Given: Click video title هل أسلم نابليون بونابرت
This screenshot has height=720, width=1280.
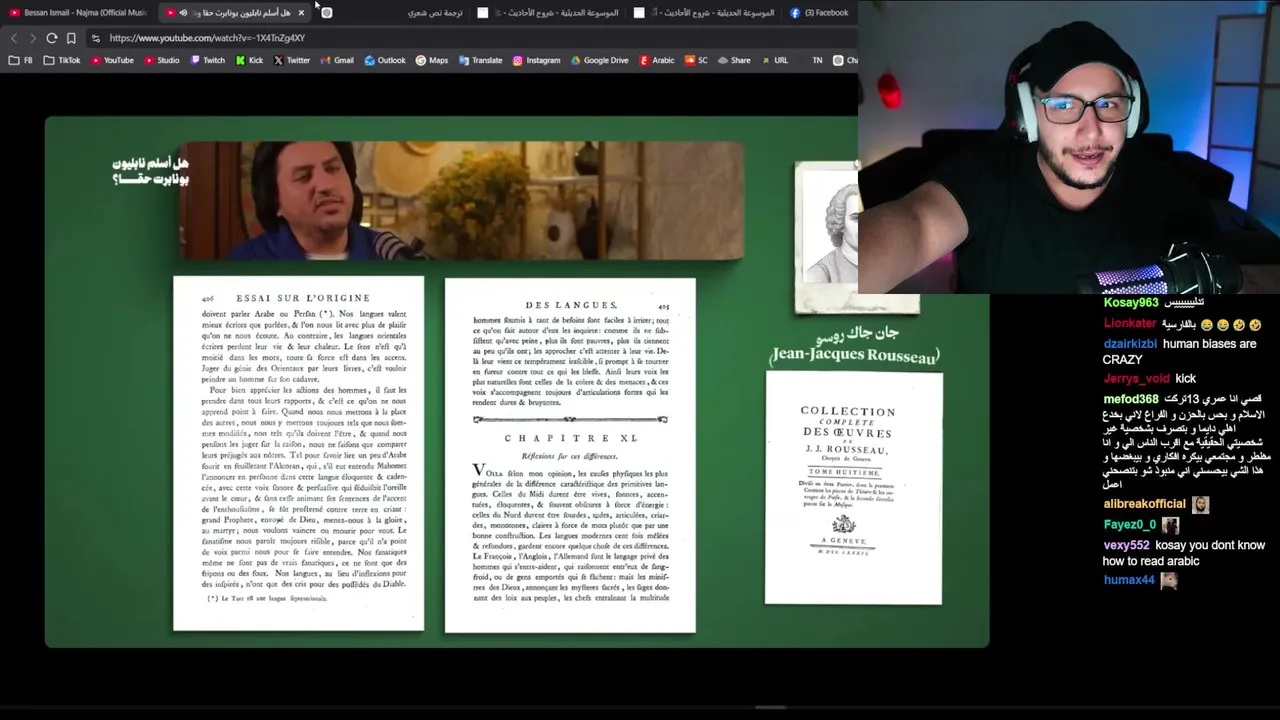Looking at the screenshot, I should pyautogui.click(x=150, y=170).
